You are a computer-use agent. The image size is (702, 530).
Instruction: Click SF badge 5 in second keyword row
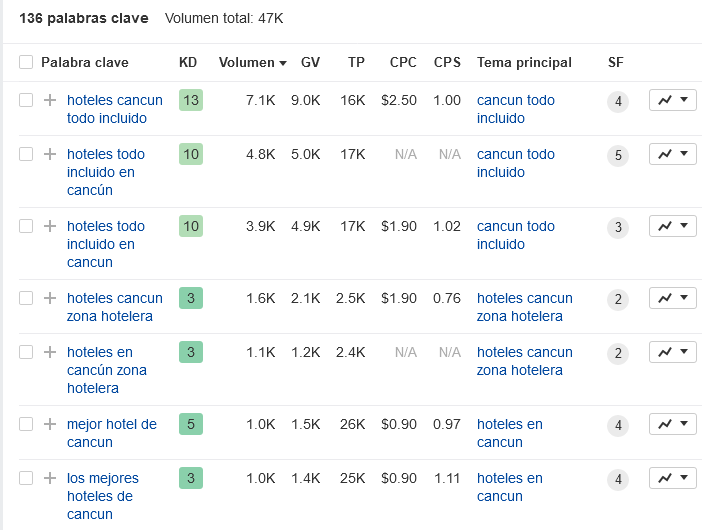point(618,155)
